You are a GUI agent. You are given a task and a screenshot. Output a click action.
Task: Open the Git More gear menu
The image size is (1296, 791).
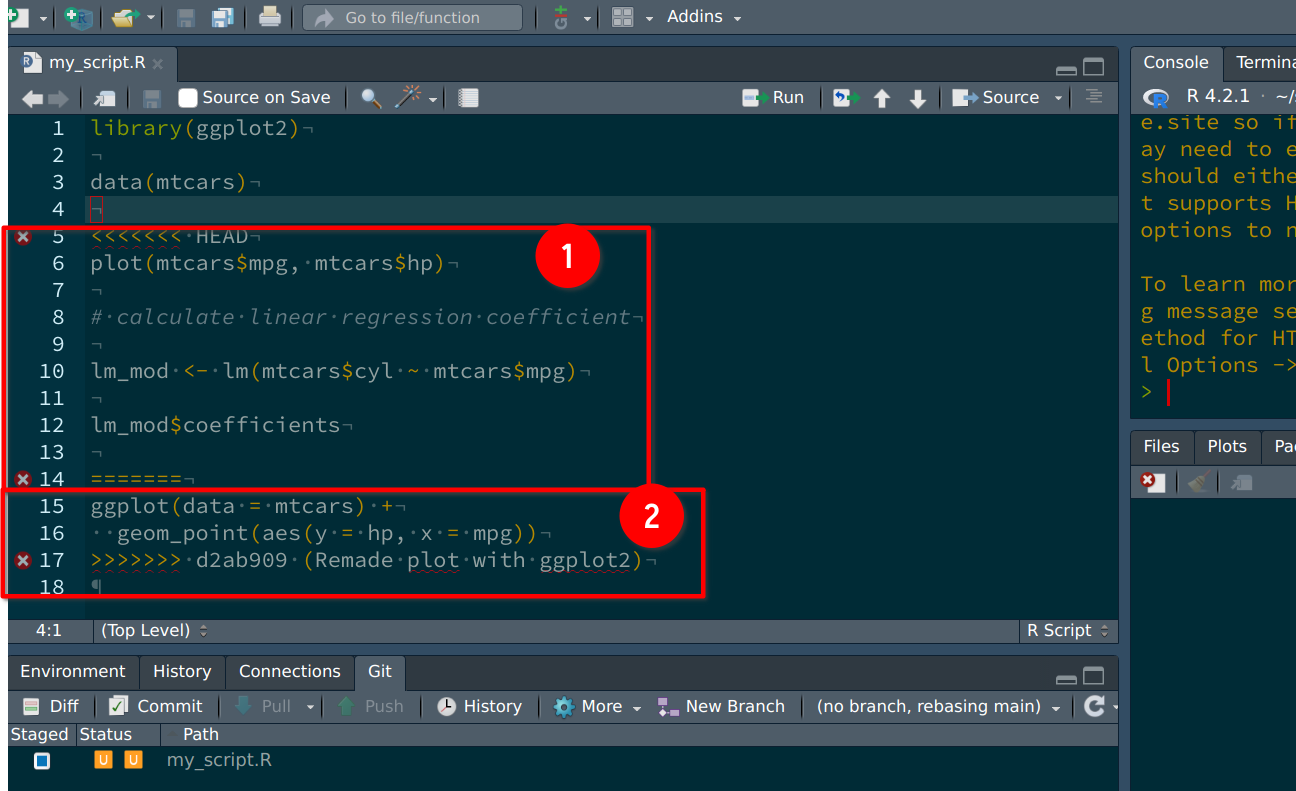tap(597, 706)
